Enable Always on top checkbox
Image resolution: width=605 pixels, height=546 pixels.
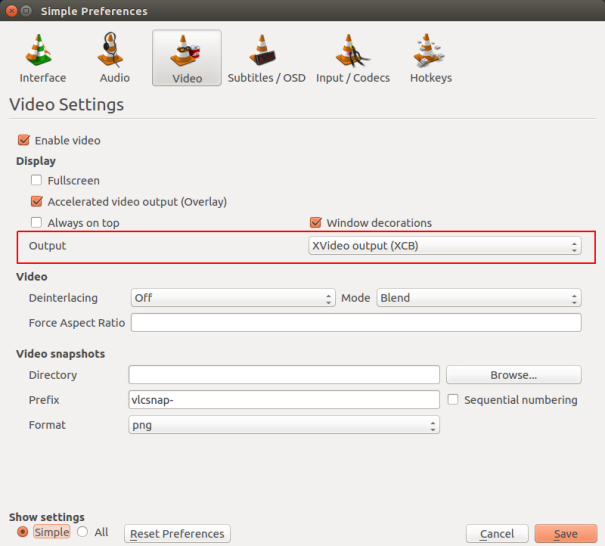[36, 223]
